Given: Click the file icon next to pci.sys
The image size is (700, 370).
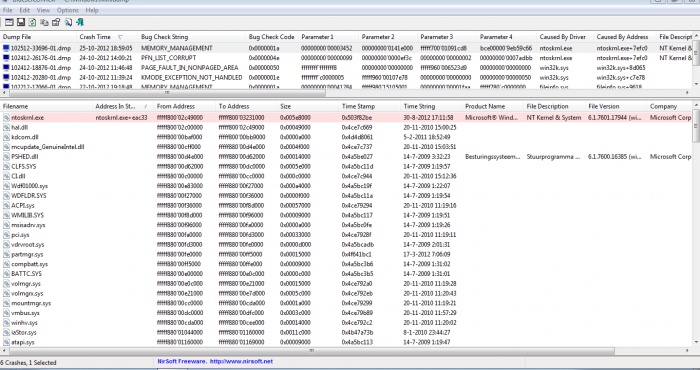Looking at the screenshot, I should coord(6,235).
